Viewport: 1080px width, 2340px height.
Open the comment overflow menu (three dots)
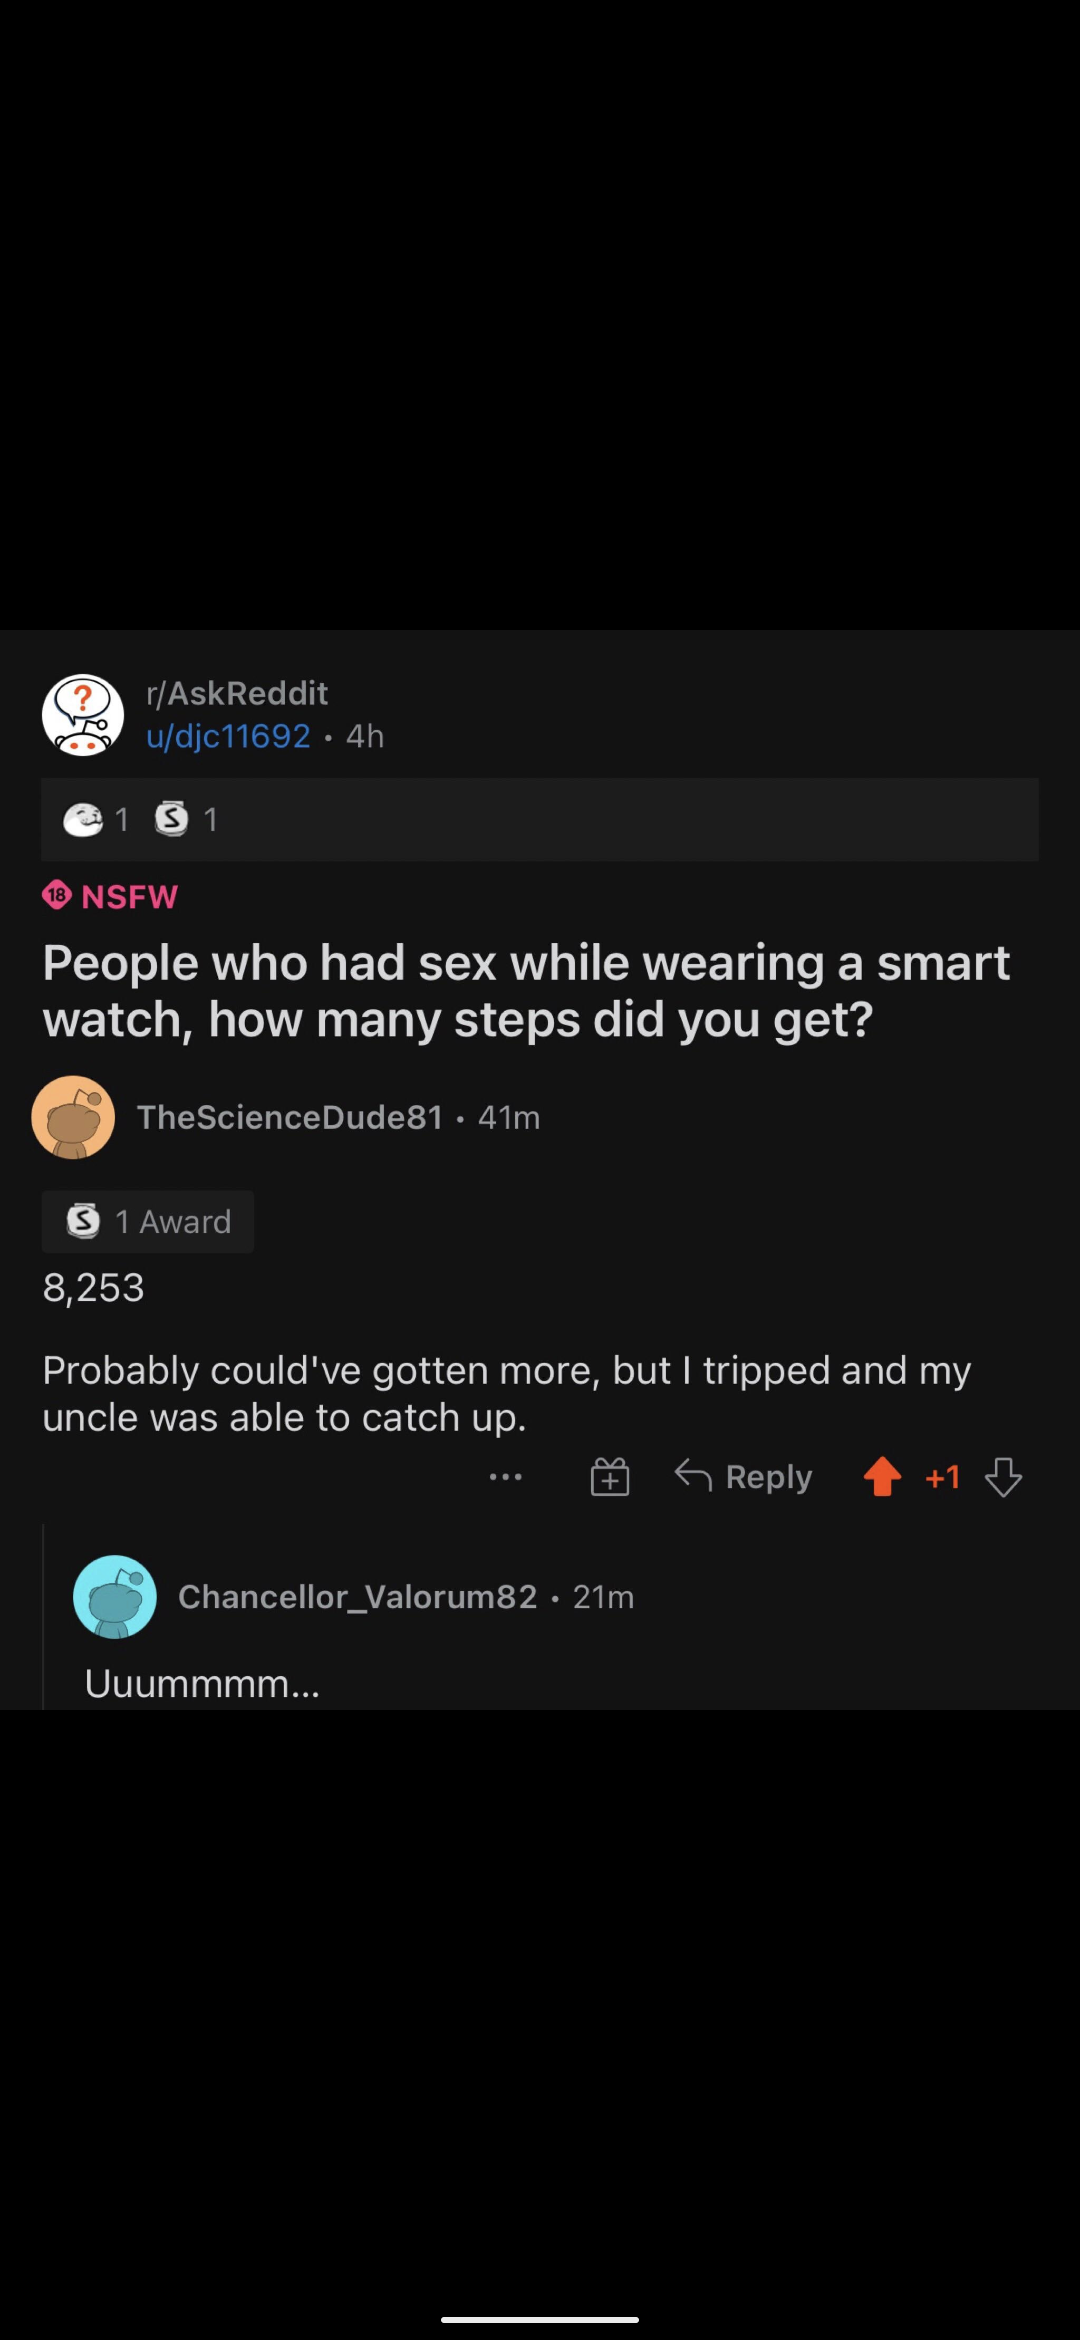(x=506, y=1477)
